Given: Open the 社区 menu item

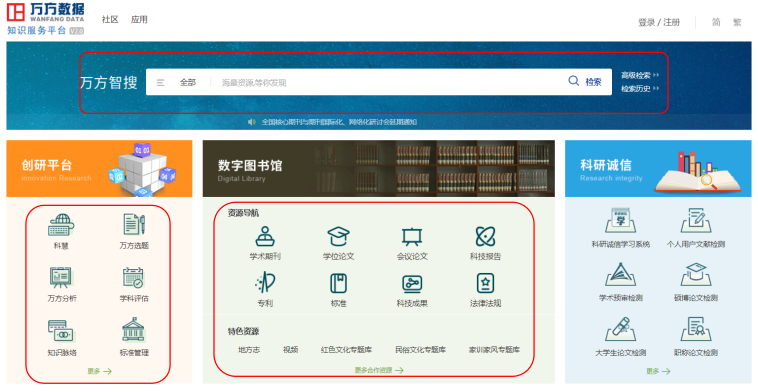Looking at the screenshot, I should [x=110, y=19].
